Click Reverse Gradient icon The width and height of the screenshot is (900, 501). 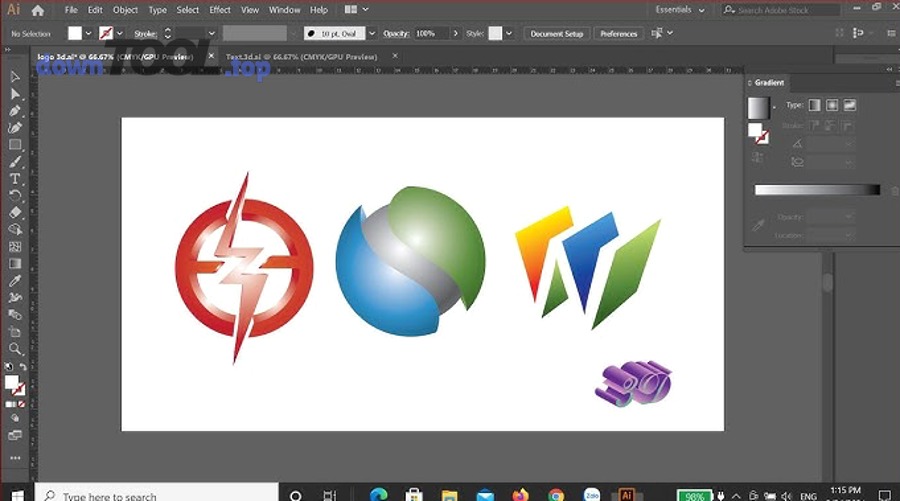tap(757, 157)
